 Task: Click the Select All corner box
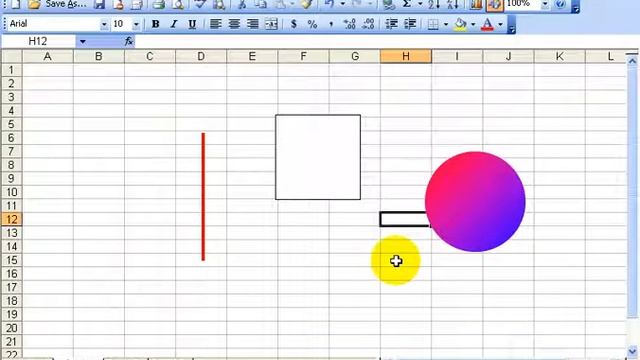(11, 56)
